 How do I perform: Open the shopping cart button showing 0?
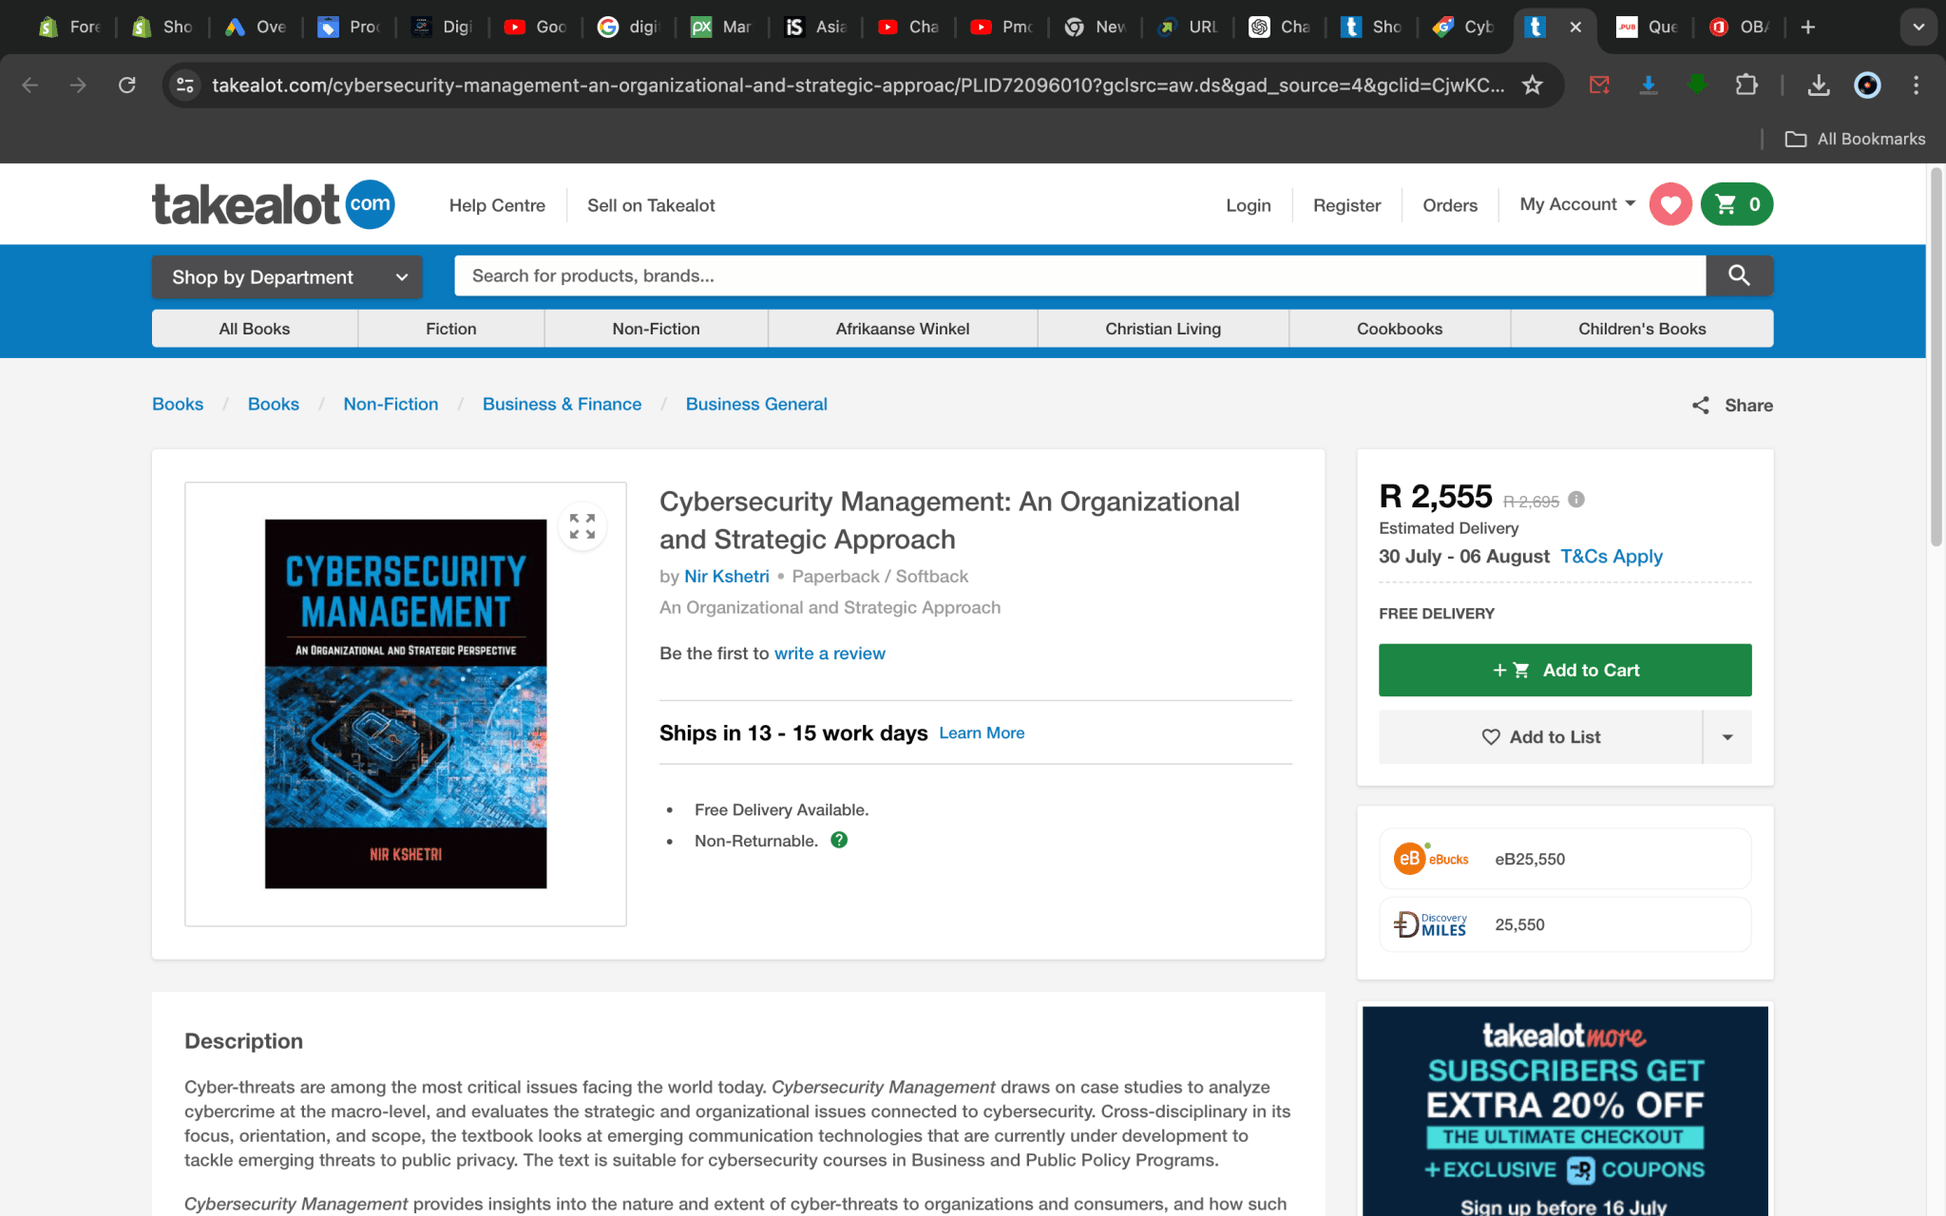[1737, 204]
